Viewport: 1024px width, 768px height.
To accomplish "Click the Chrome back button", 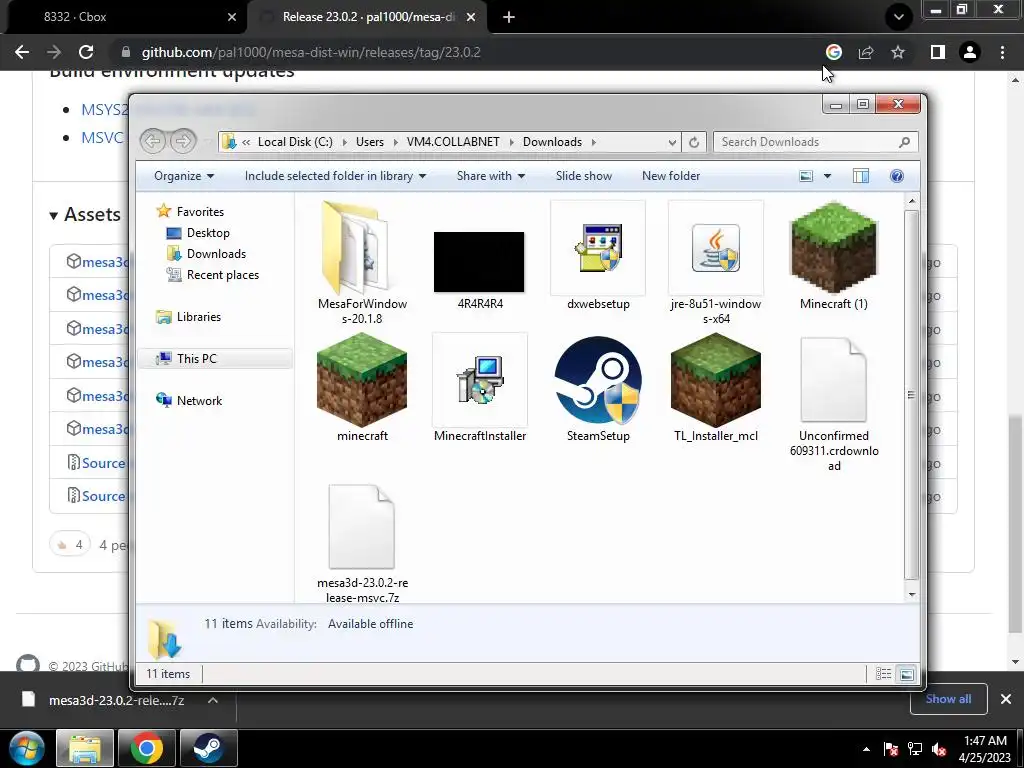I will [x=22, y=52].
